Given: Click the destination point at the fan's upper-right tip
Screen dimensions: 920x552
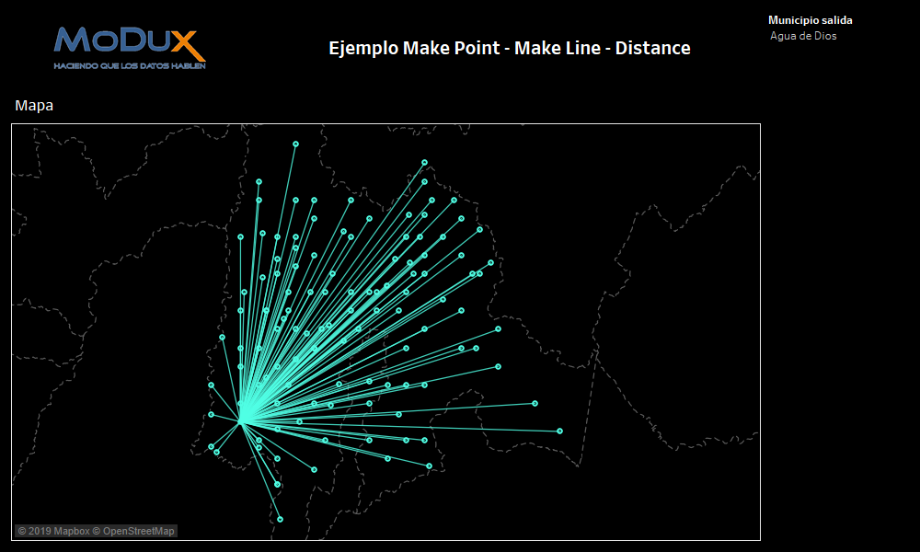Looking at the screenshot, I should [424, 162].
